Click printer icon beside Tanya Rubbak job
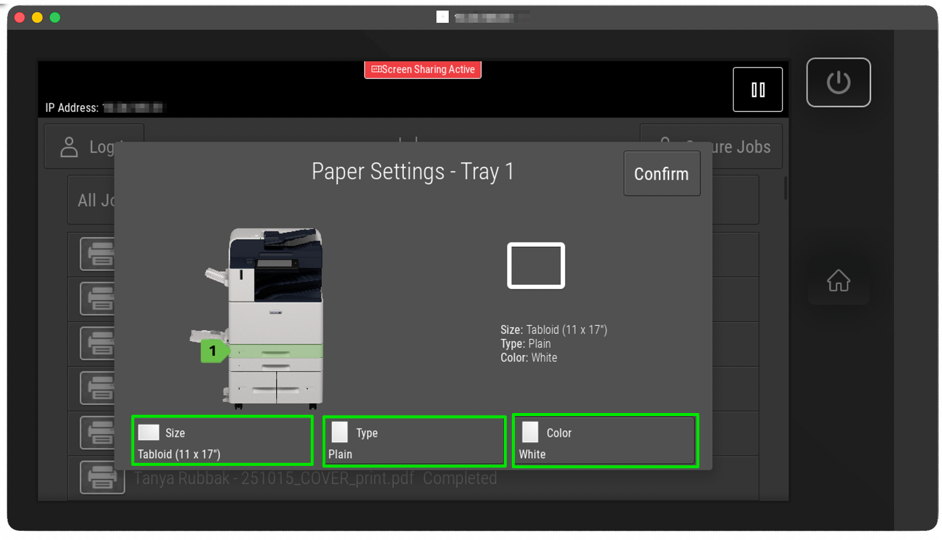Viewport: 942px width, 540px height. (102, 478)
